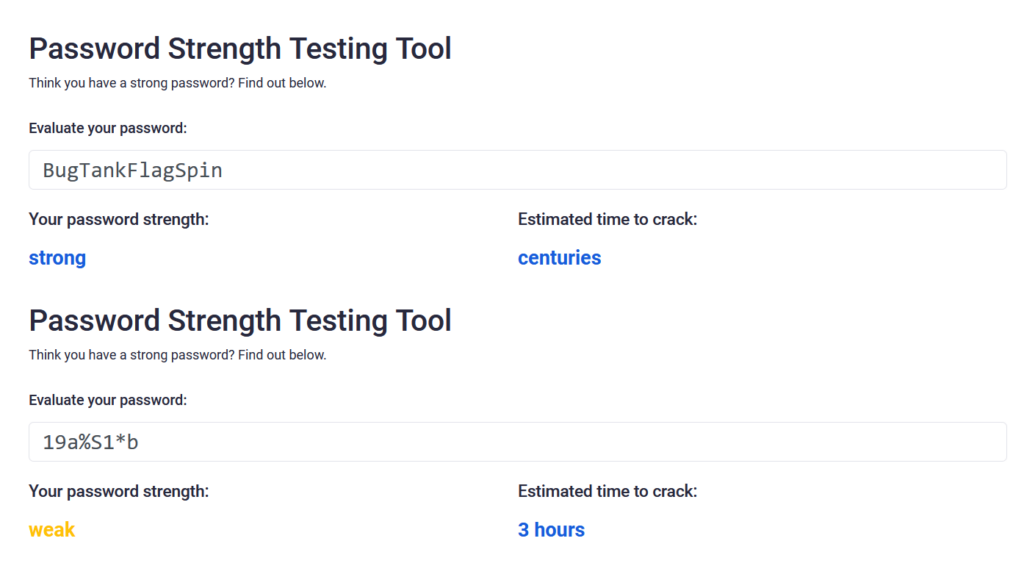Click the word 'Password' in the first heading
The height and width of the screenshot is (566, 1024).
94,48
